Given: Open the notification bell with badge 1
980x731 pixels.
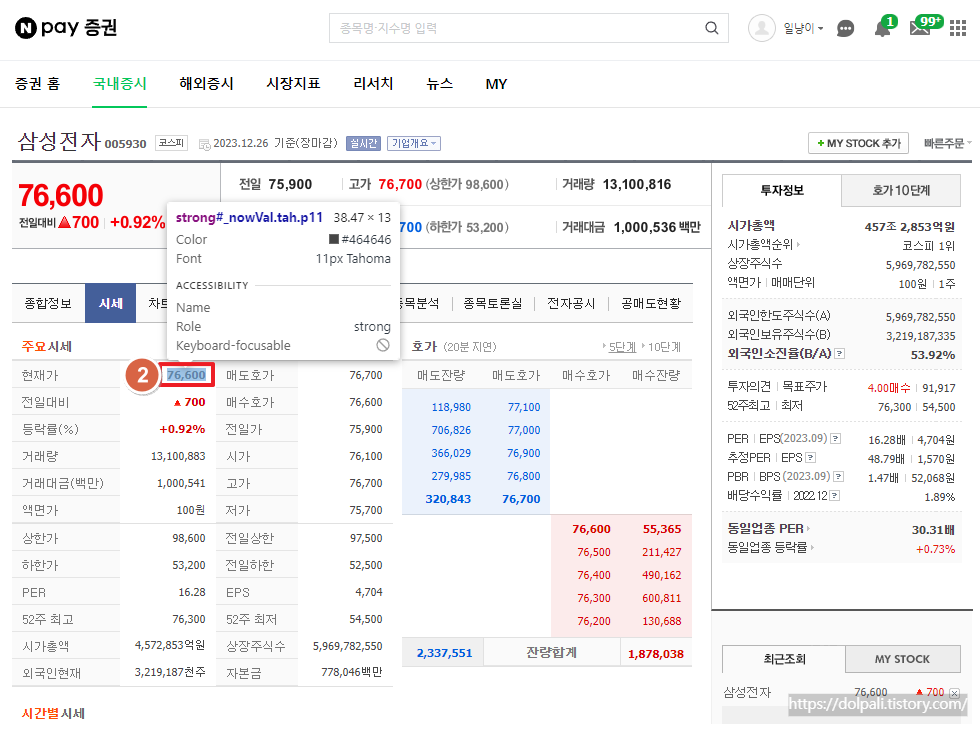Looking at the screenshot, I should click(x=884, y=29).
